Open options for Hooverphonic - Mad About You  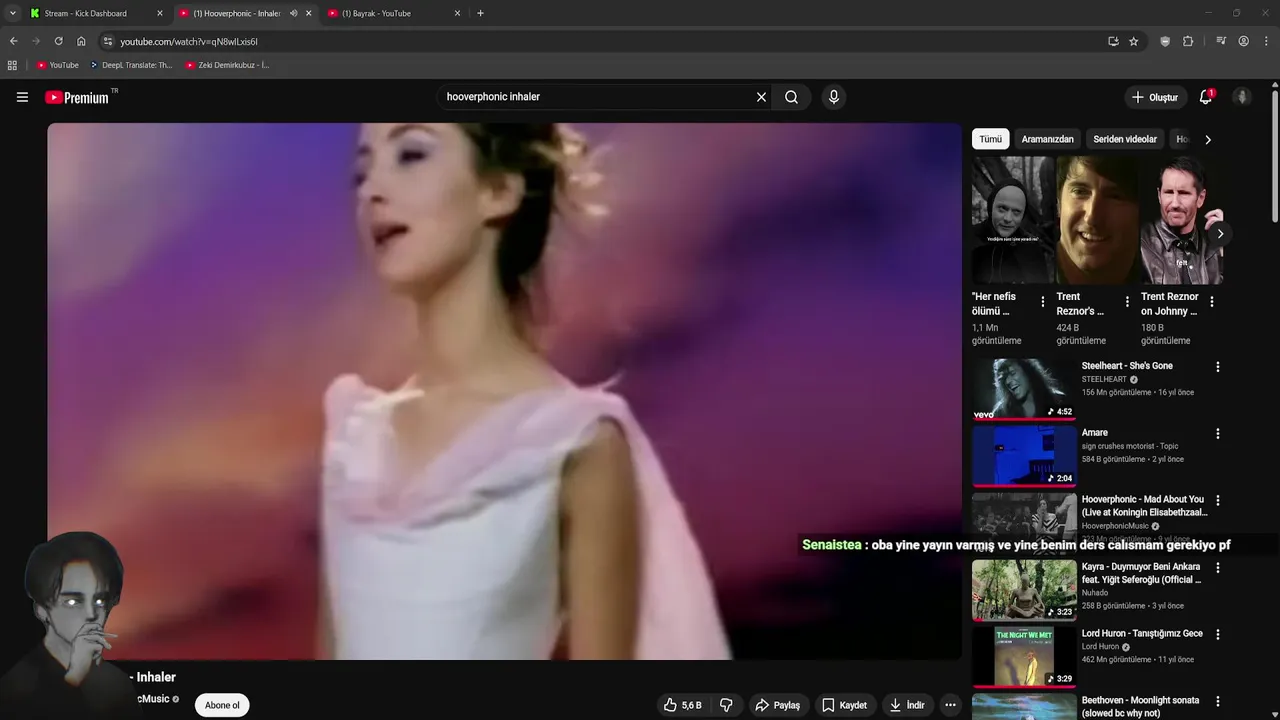pyautogui.click(x=1217, y=500)
